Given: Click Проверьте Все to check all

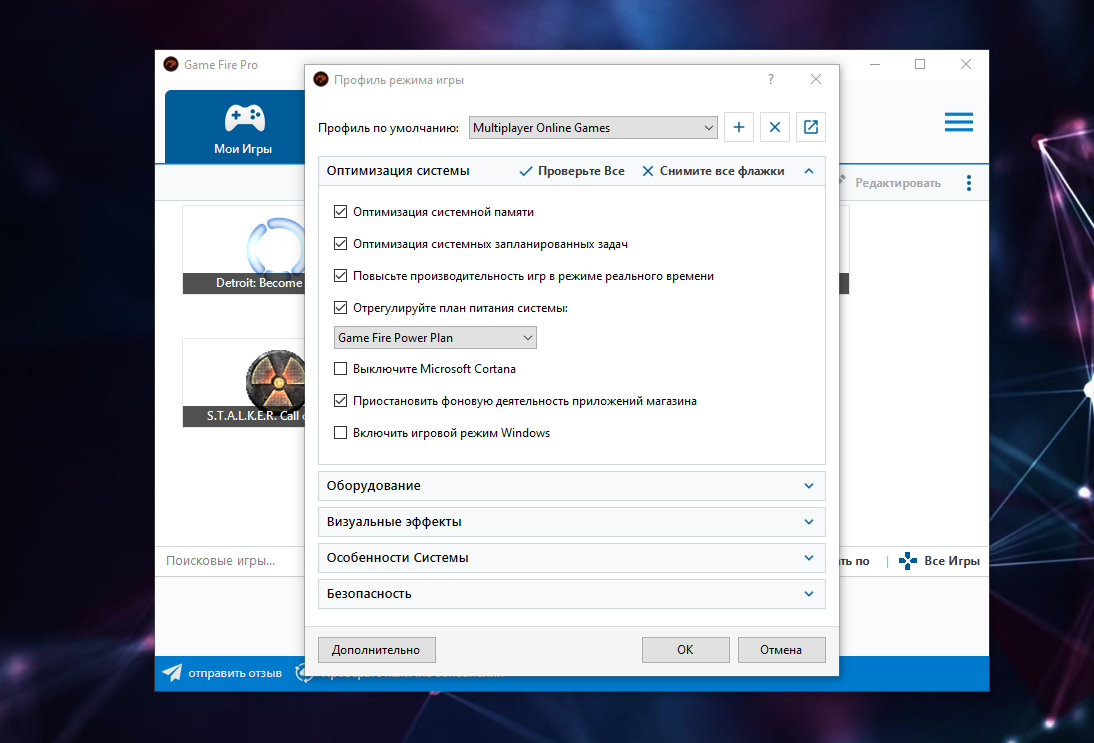Looking at the screenshot, I should point(572,171).
